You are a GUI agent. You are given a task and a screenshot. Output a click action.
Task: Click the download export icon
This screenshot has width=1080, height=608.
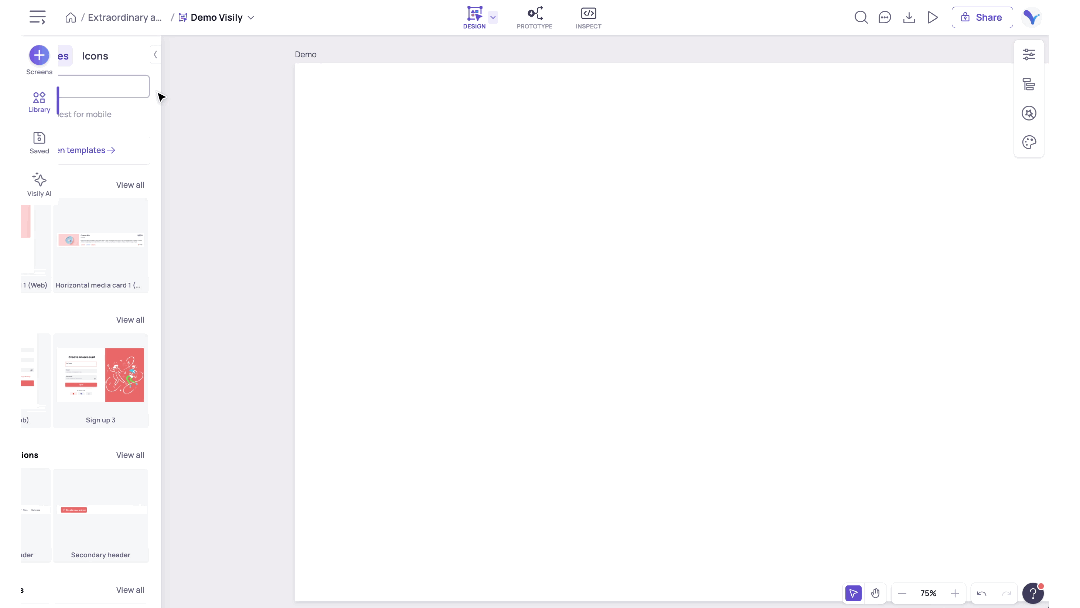tap(909, 17)
